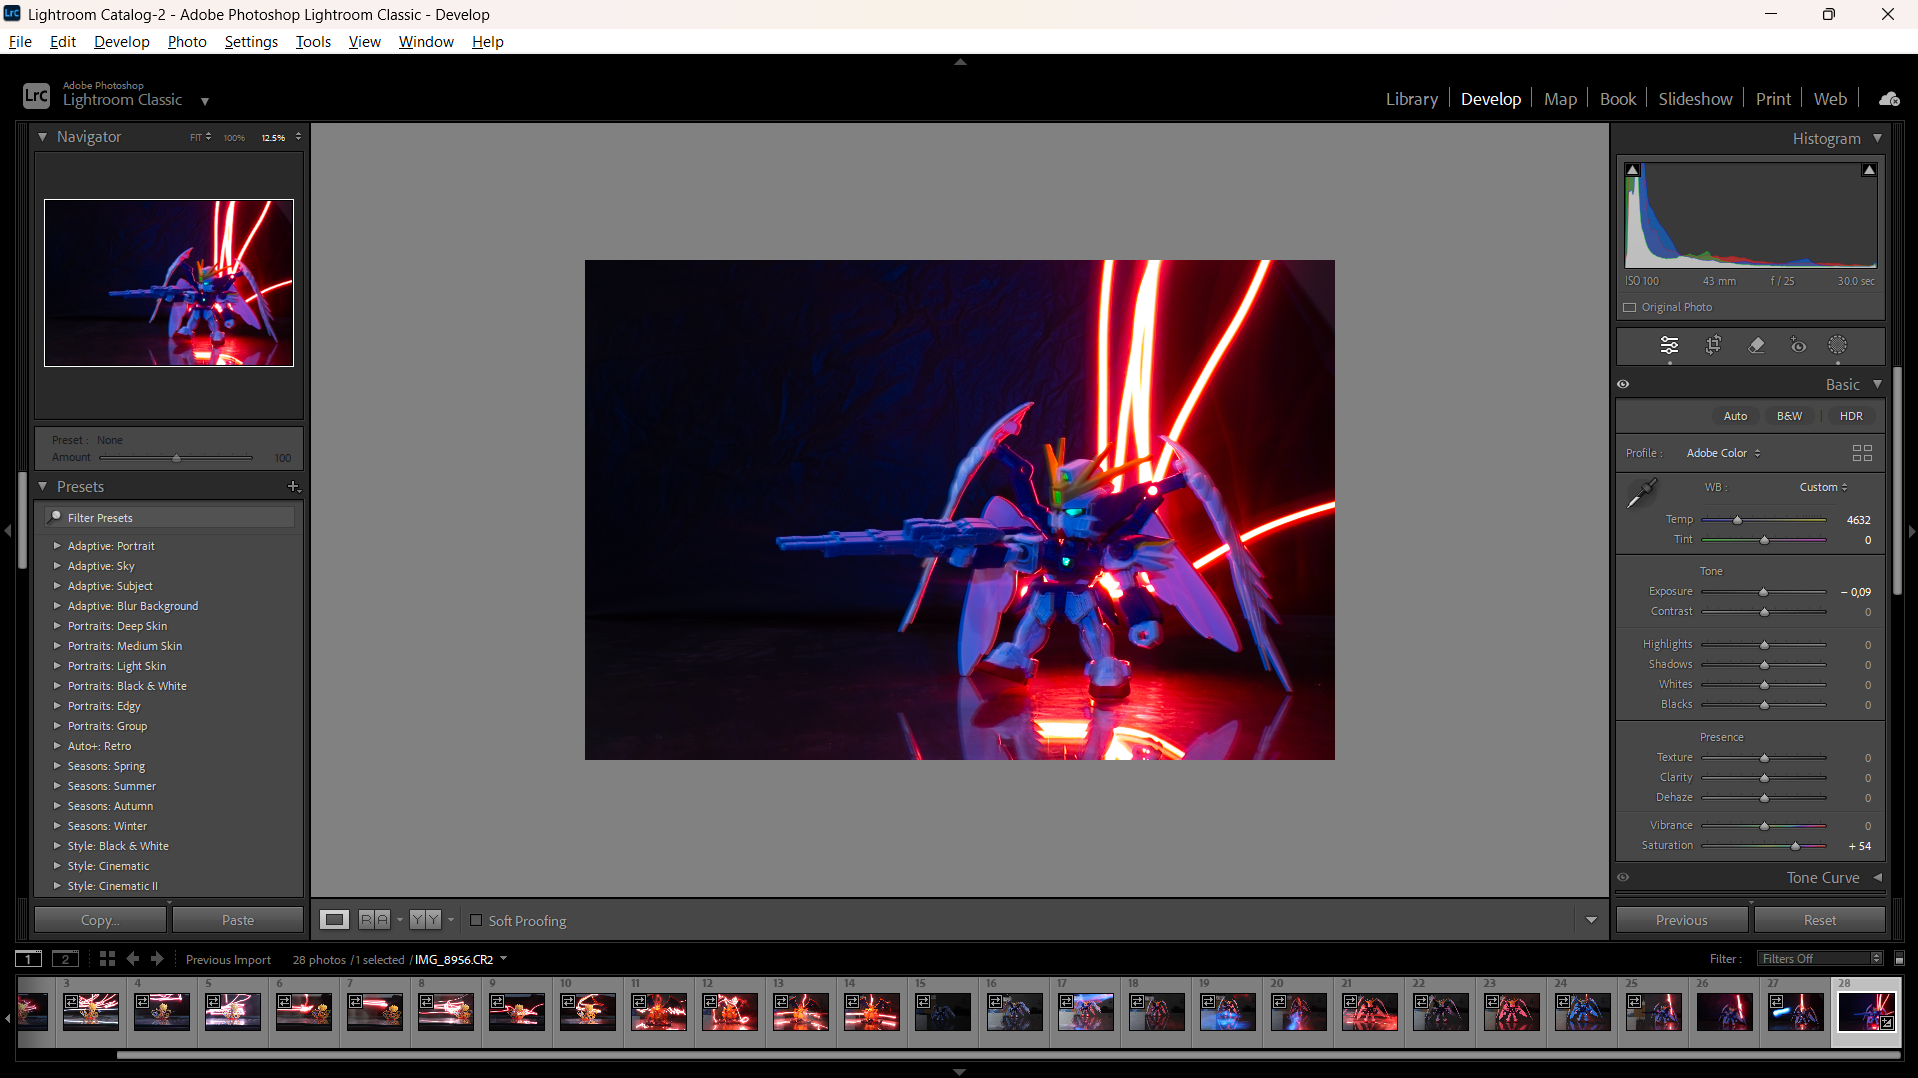1918x1078 pixels.
Task: Click the Reset button
Action: pos(1819,920)
